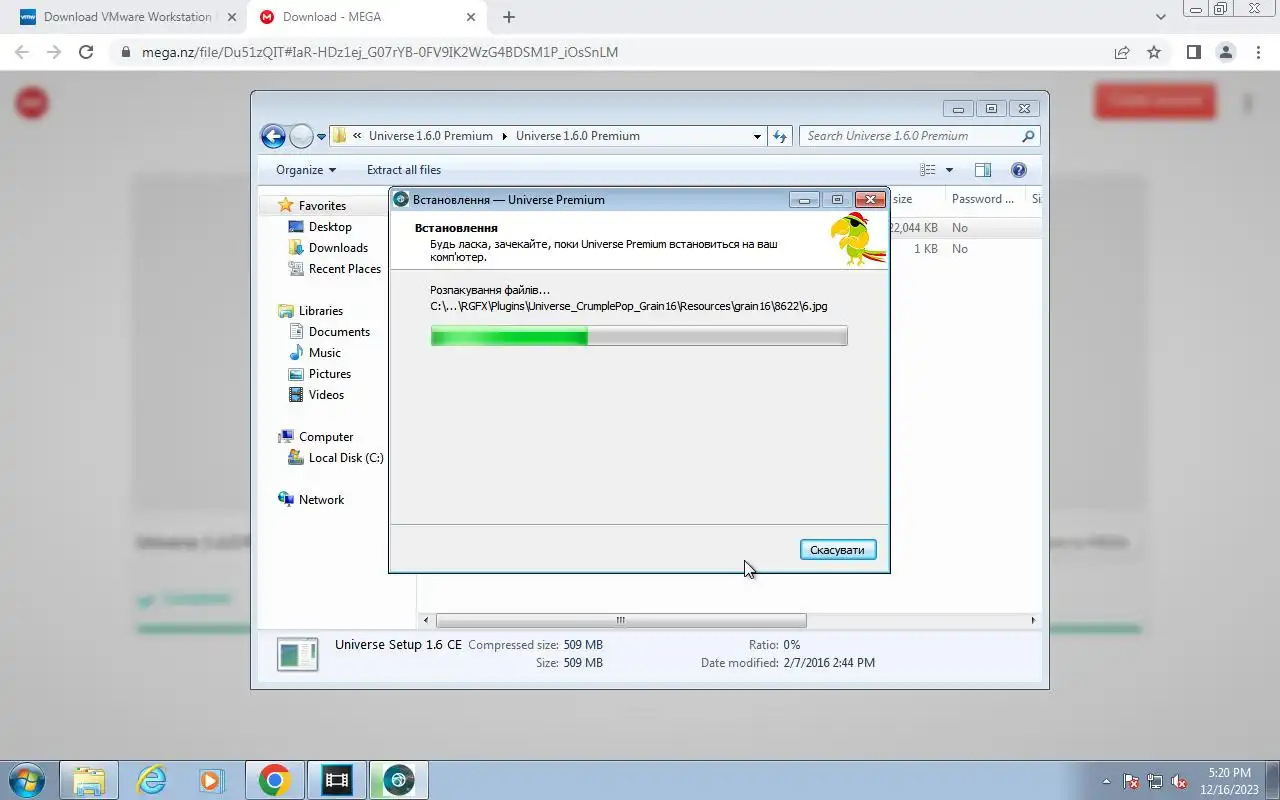Open Desktop in the navigation pane
Image resolution: width=1280 pixels, height=800 pixels.
tap(330, 227)
